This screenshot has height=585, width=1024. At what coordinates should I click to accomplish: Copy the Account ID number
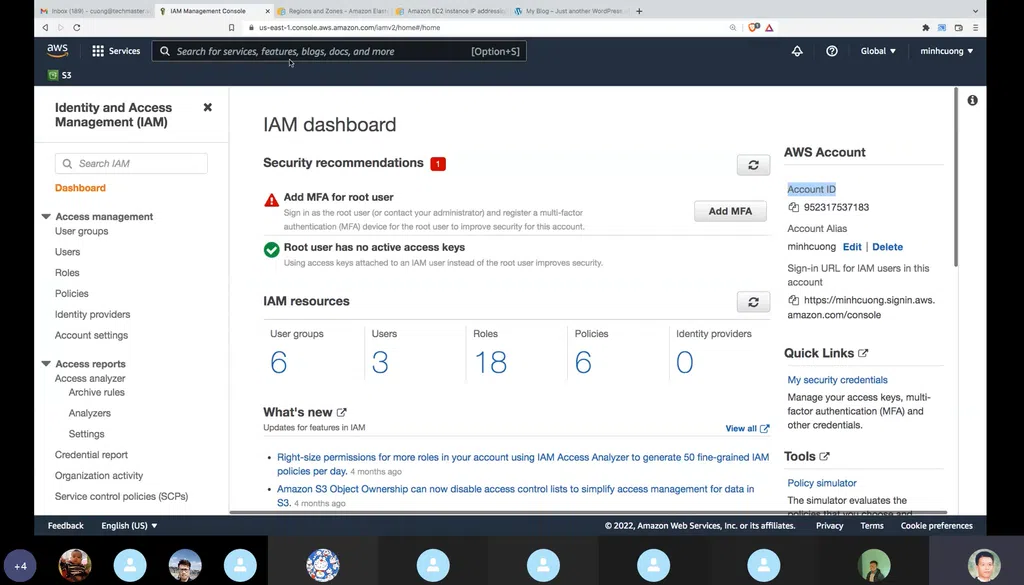point(794,208)
